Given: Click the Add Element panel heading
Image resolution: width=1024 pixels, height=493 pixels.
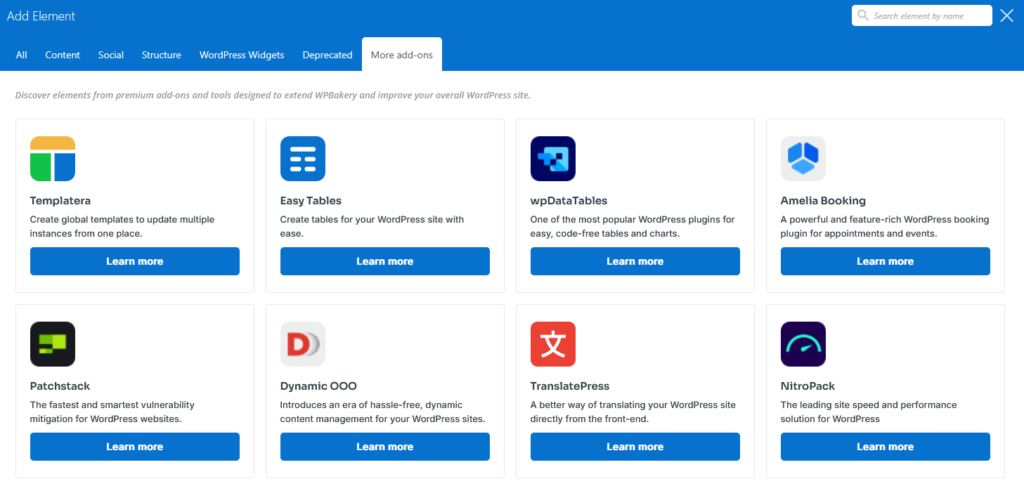Looking at the screenshot, I should coord(41,16).
